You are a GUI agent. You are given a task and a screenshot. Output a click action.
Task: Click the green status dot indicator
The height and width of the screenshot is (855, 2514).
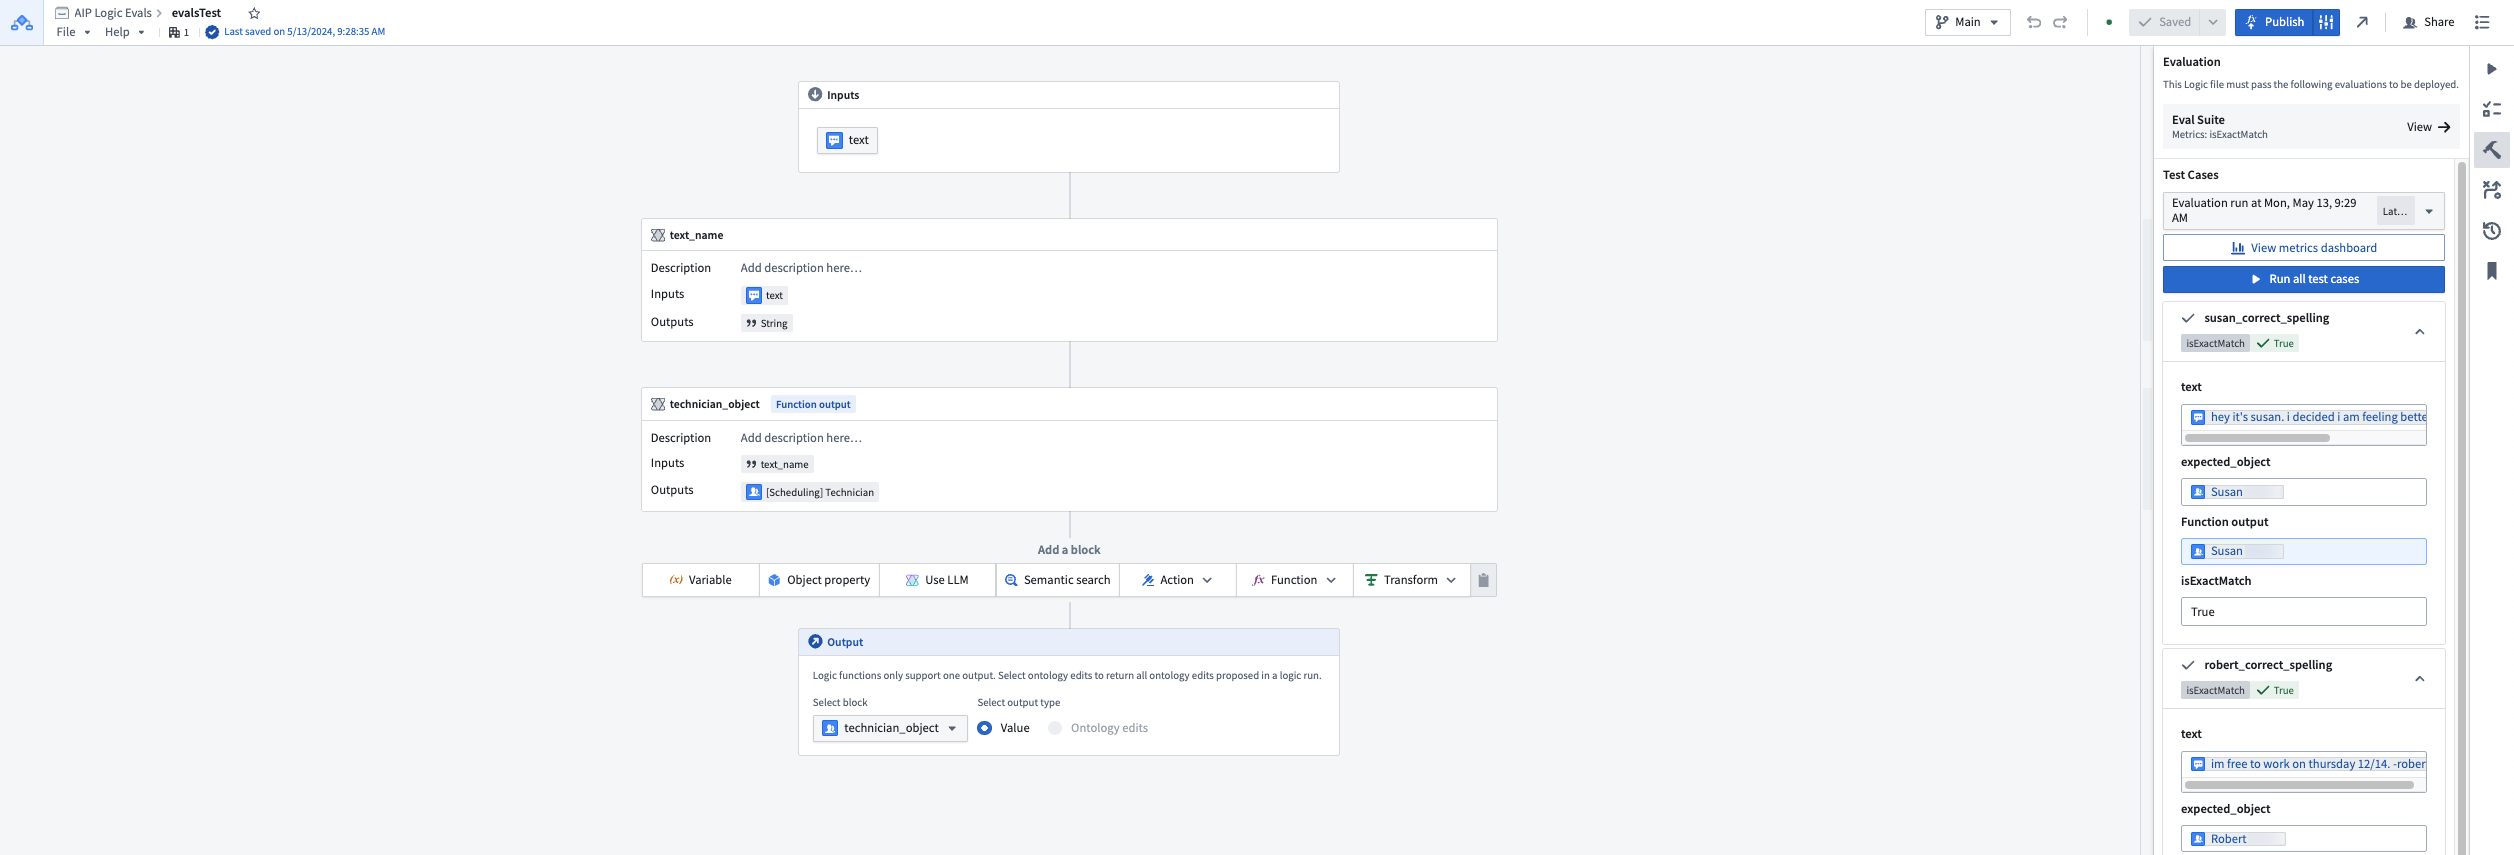click(2109, 22)
